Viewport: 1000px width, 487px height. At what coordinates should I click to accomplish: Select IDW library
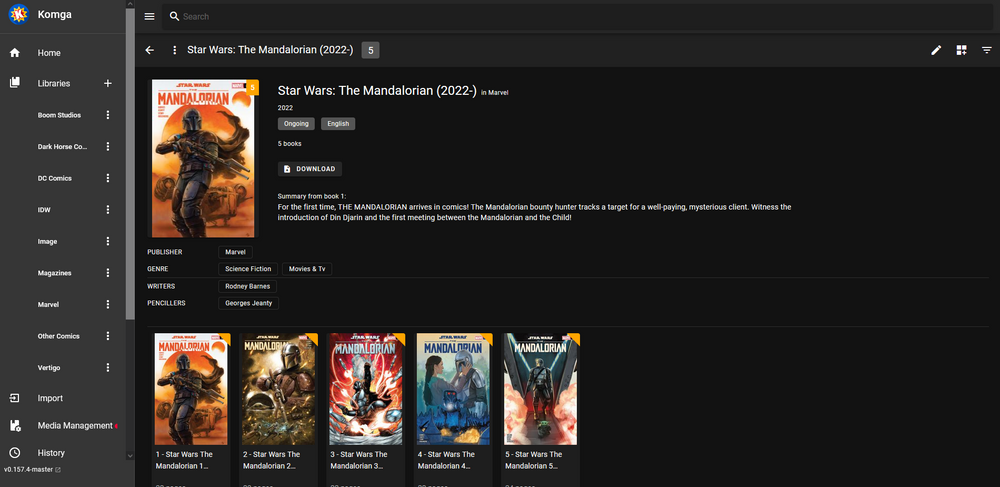[x=44, y=209]
